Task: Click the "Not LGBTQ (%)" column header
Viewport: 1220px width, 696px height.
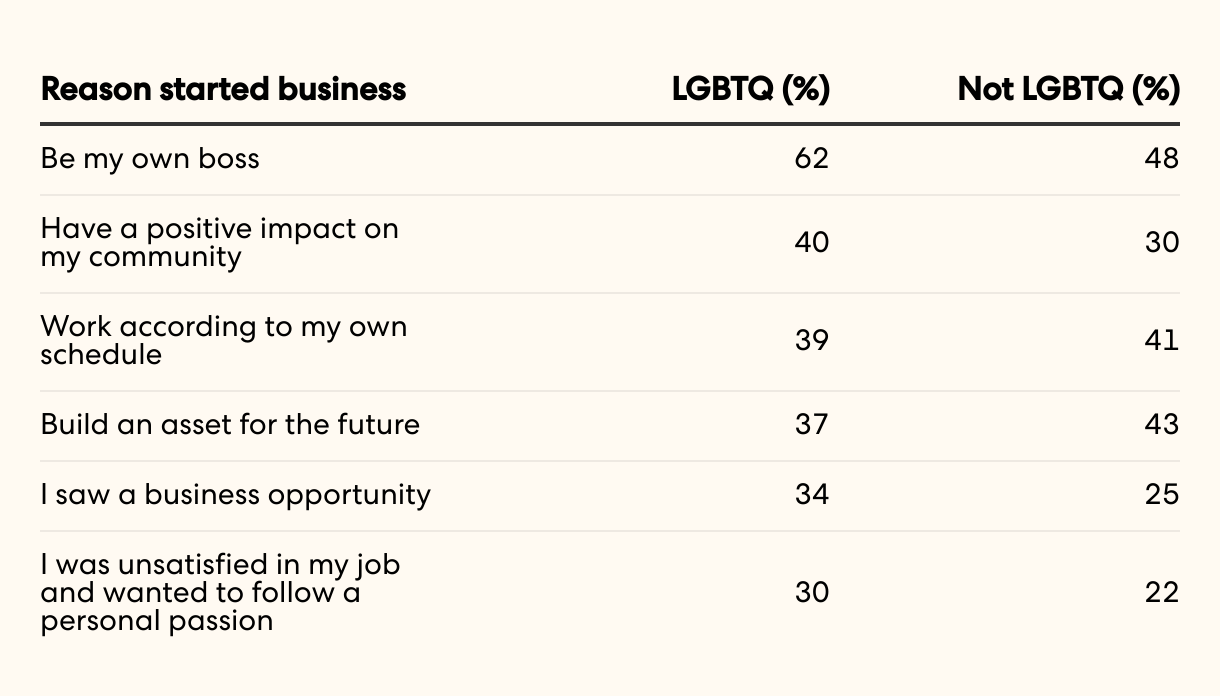Action: [1068, 90]
